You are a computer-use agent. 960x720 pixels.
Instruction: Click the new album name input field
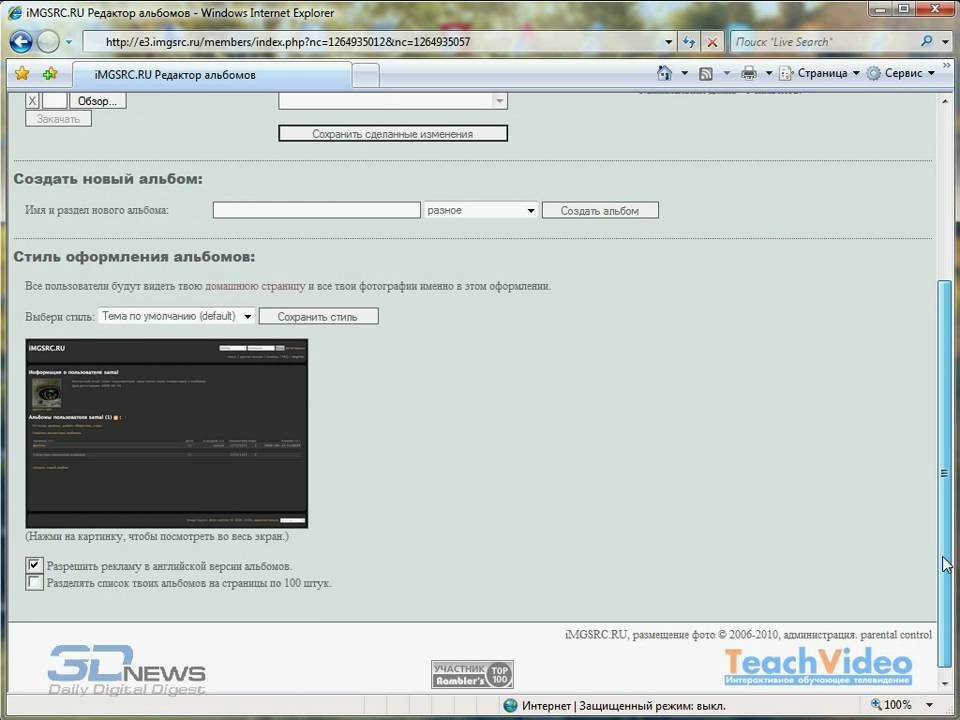[x=316, y=210]
